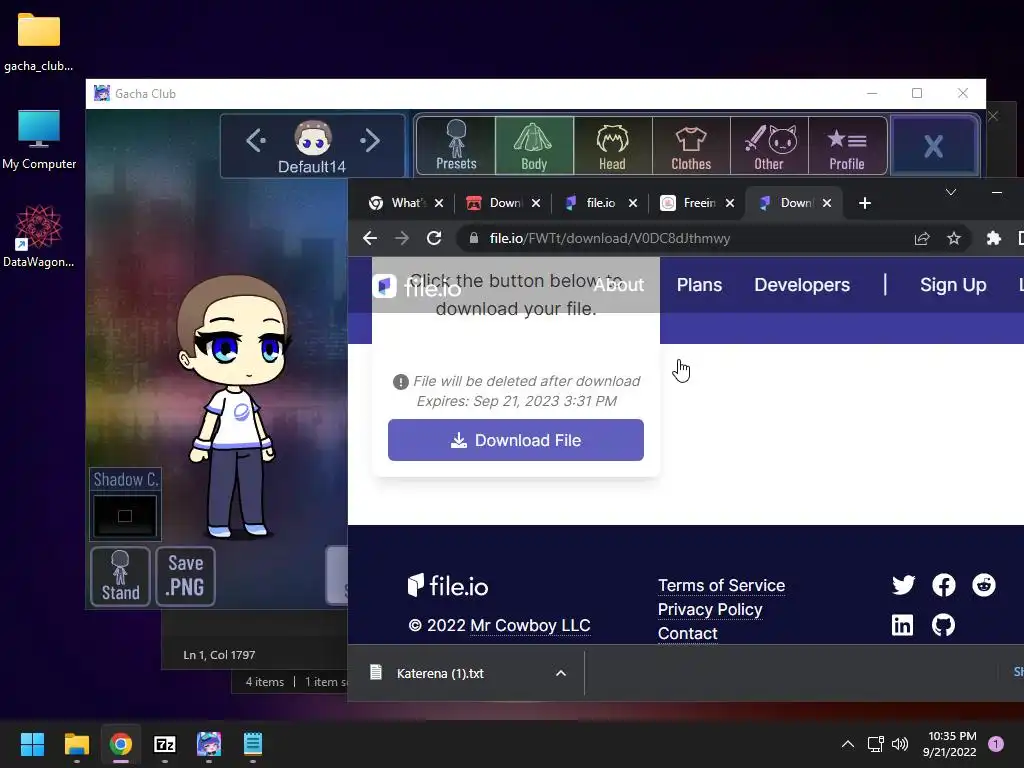This screenshot has width=1024, height=768.
Task: Click the file.io footer logo
Action: (448, 586)
